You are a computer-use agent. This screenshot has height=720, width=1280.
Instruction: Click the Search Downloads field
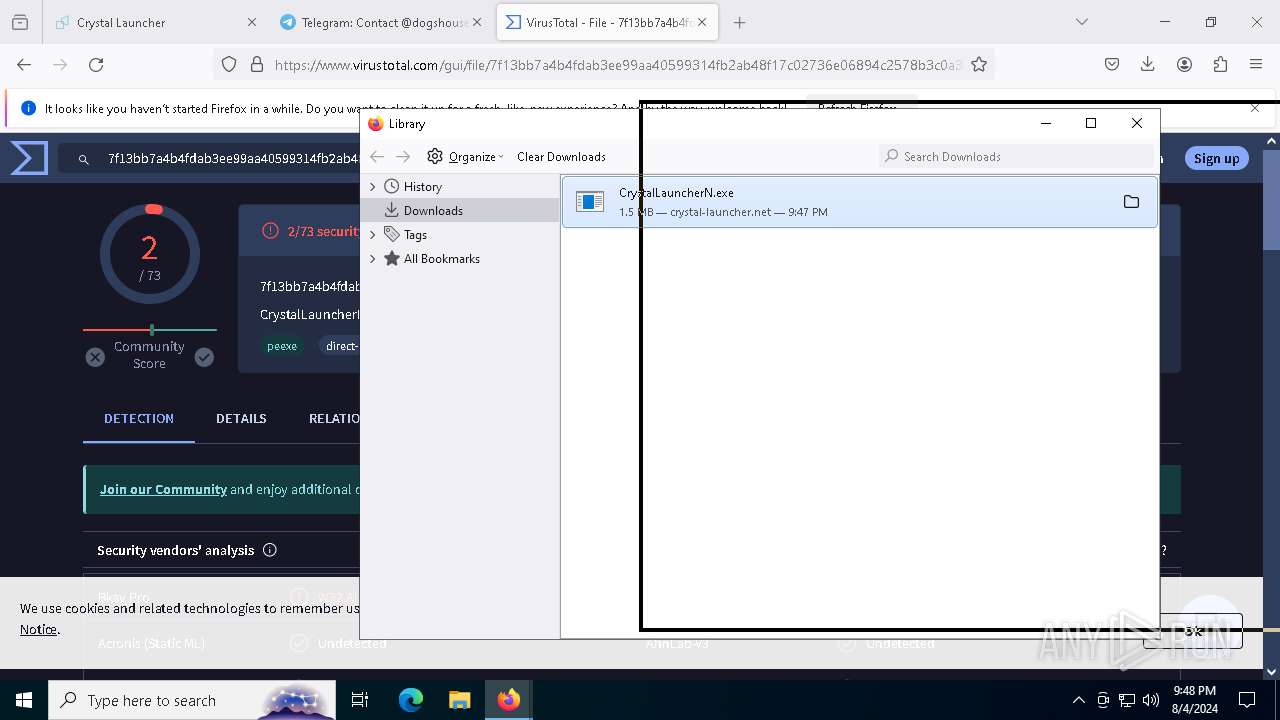(x=1016, y=156)
